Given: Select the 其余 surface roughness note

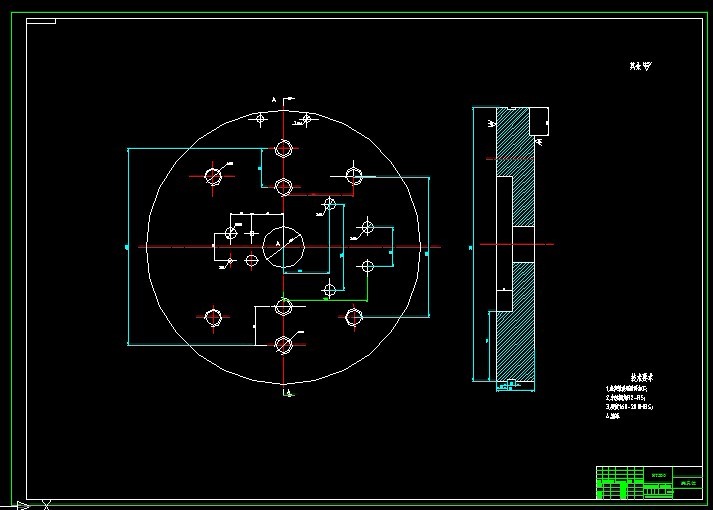Looking at the screenshot, I should pos(640,66).
